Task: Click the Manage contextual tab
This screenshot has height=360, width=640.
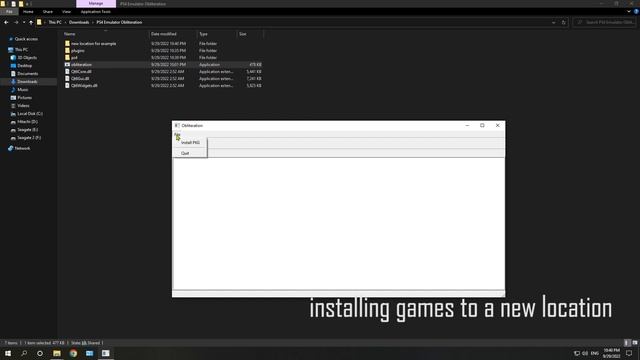Action: pyautogui.click(x=96, y=4)
